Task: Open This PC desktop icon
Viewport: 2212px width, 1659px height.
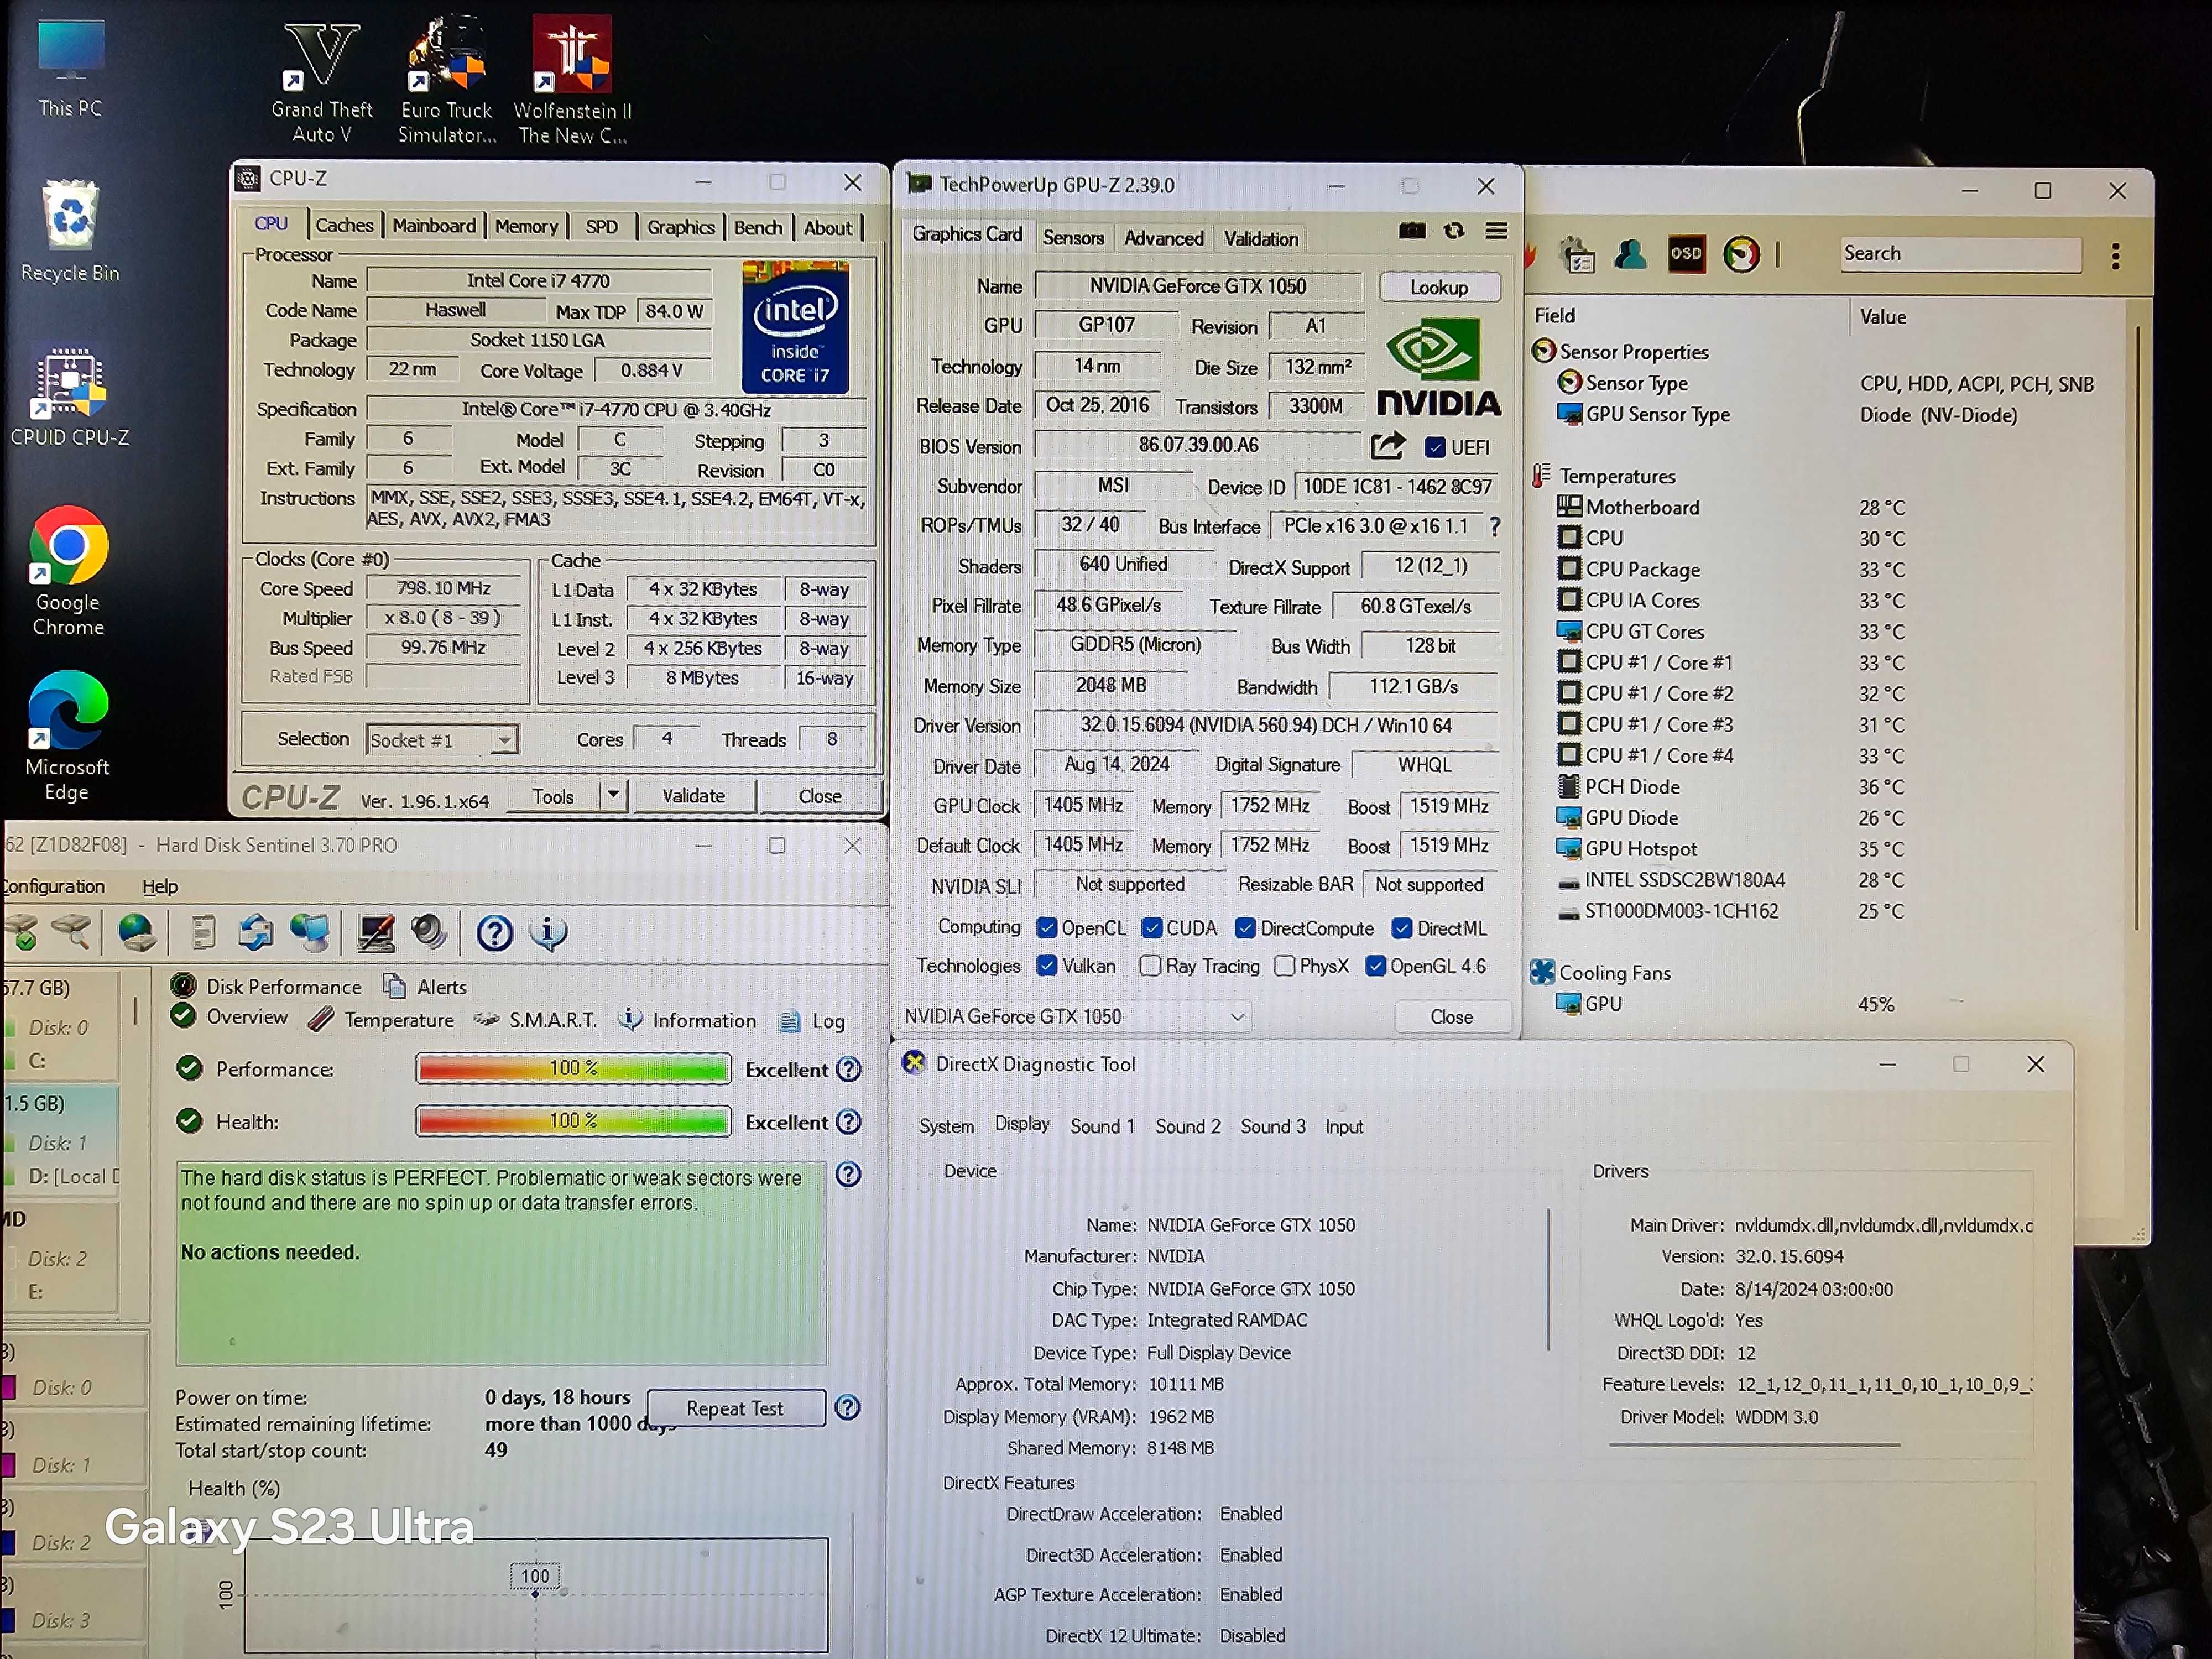Action: coord(70,68)
